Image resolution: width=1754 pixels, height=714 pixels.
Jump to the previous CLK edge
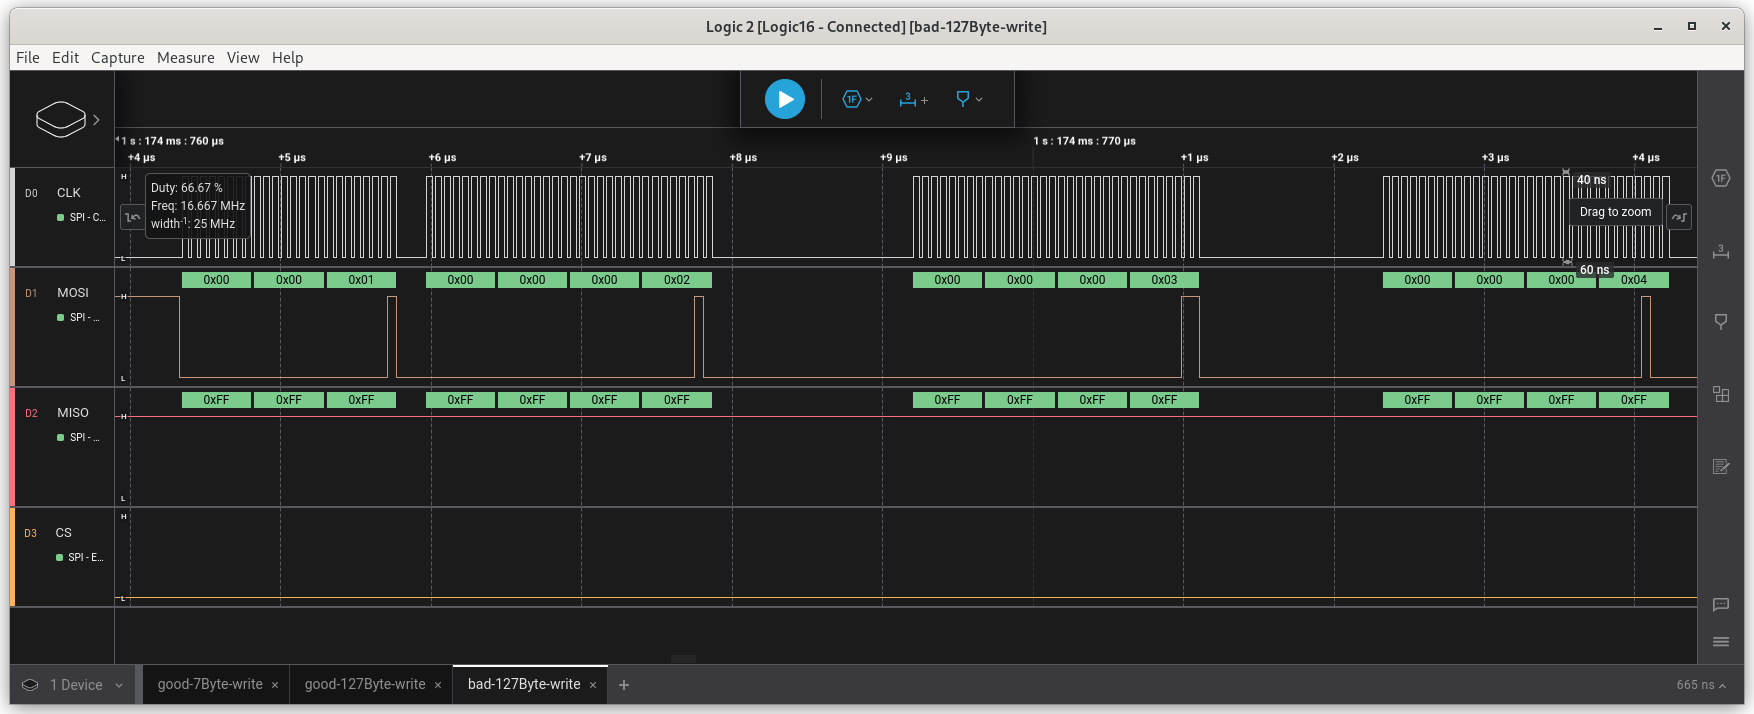pyautogui.click(x=132, y=217)
